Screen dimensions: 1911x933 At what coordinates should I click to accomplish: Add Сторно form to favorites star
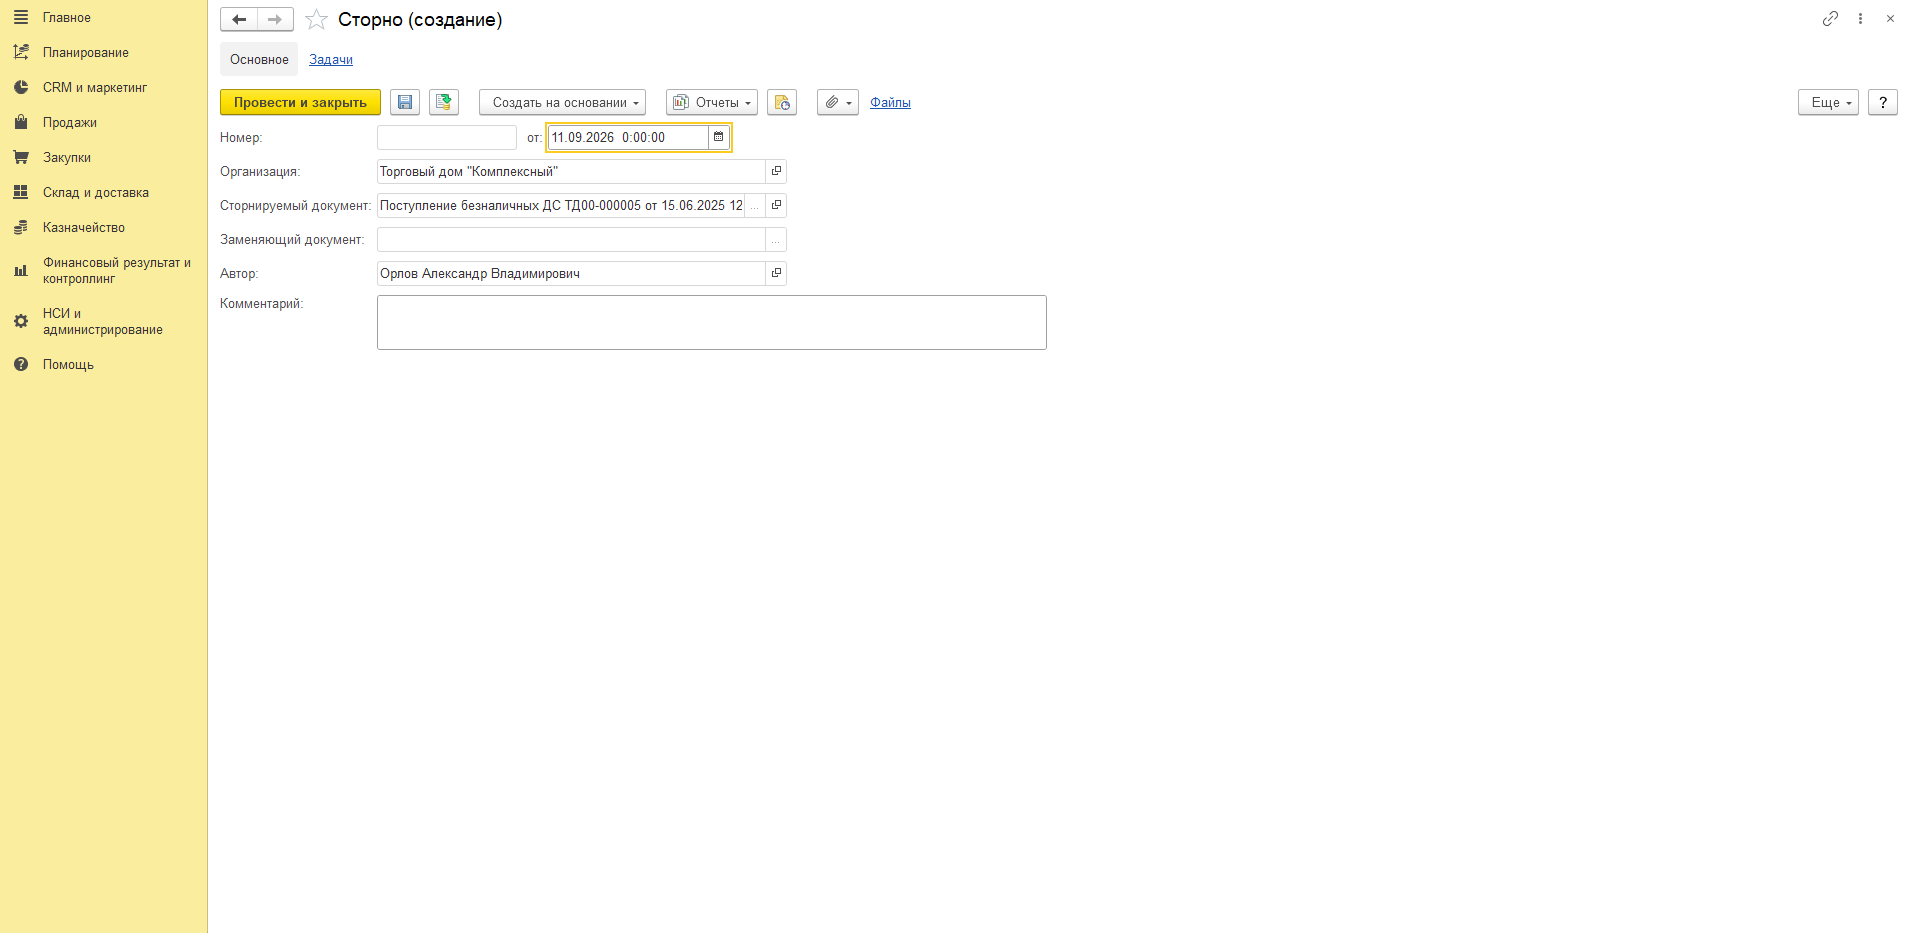click(316, 20)
